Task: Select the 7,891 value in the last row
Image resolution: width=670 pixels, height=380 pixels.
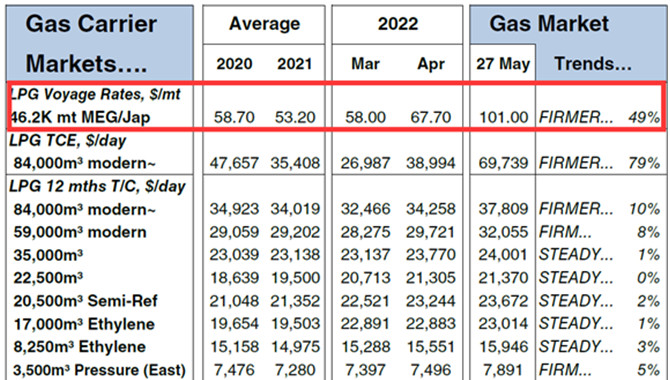Action: click(503, 370)
